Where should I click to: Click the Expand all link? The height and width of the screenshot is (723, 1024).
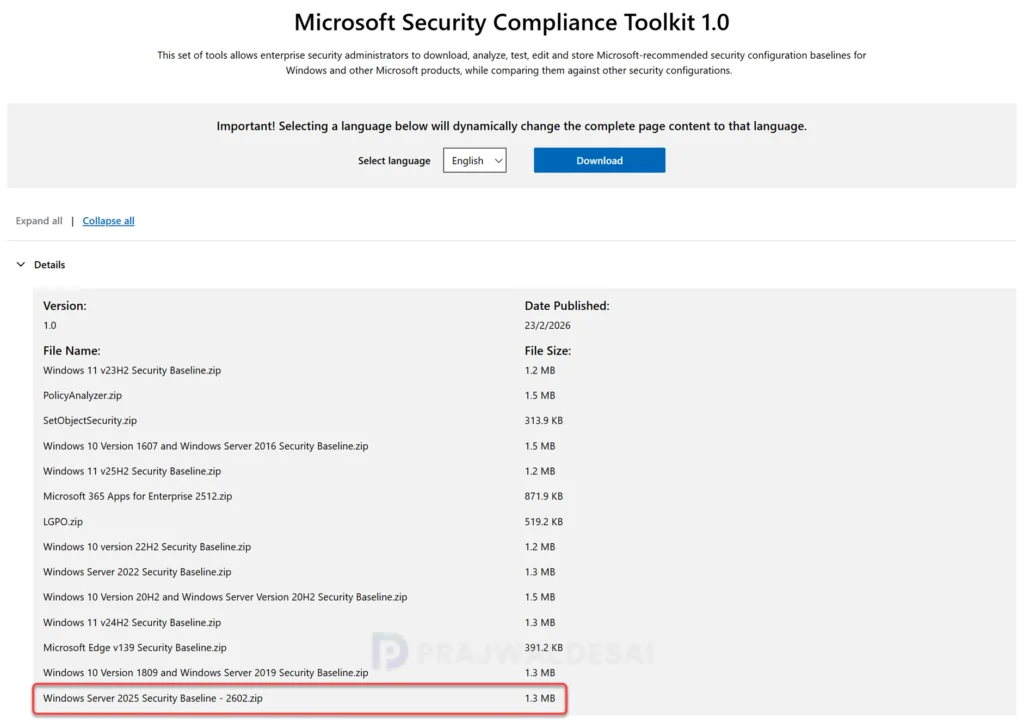(39, 221)
